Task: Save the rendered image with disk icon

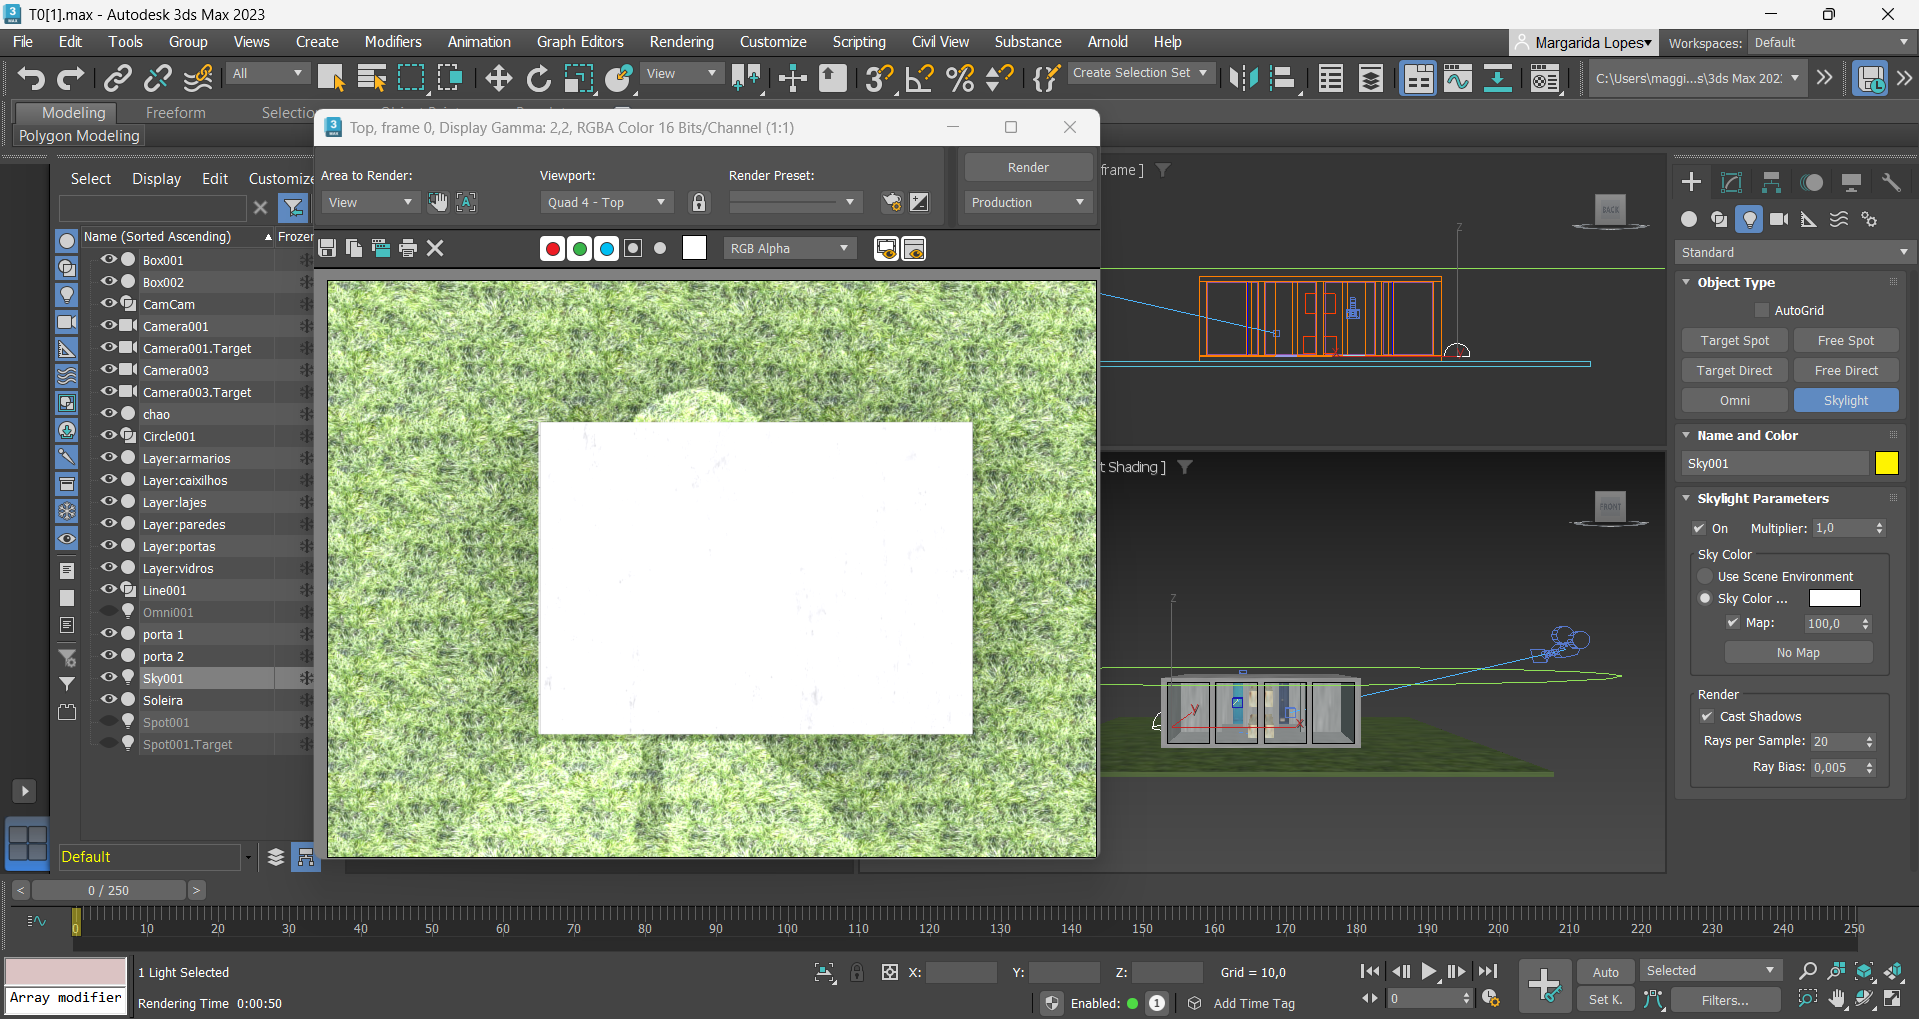Action: pos(327,248)
